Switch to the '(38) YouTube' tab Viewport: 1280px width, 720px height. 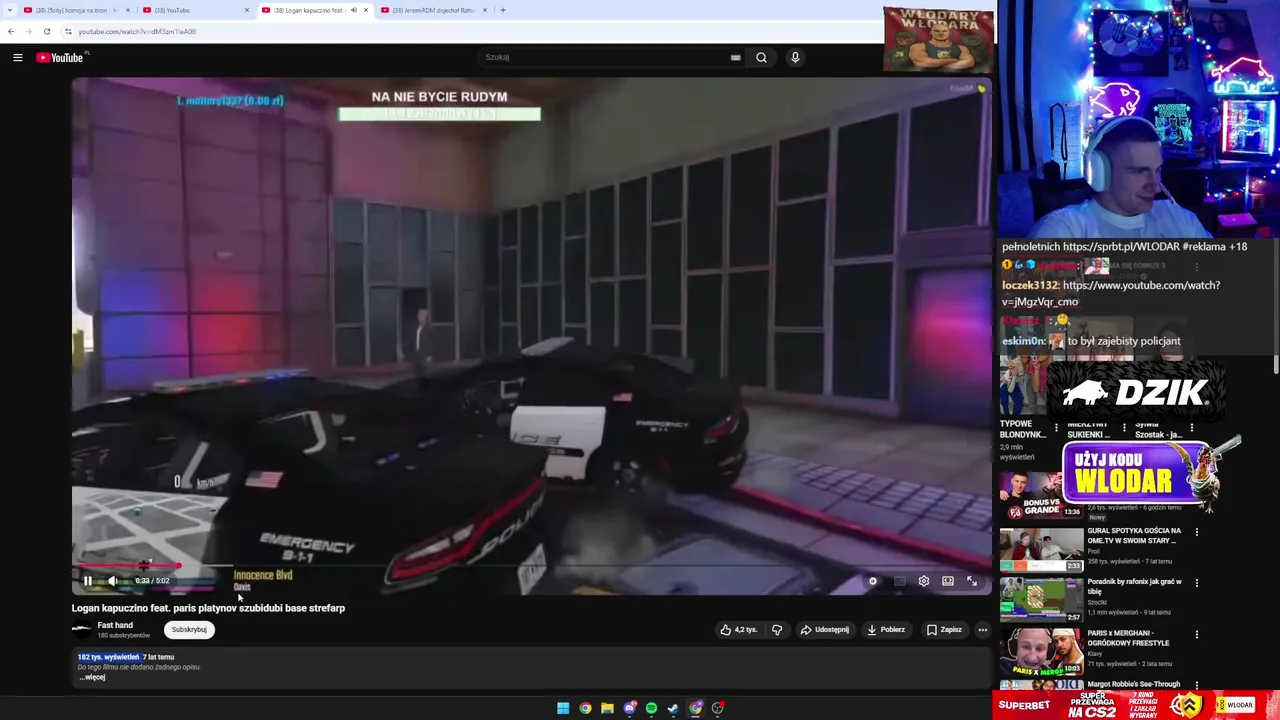point(195,10)
